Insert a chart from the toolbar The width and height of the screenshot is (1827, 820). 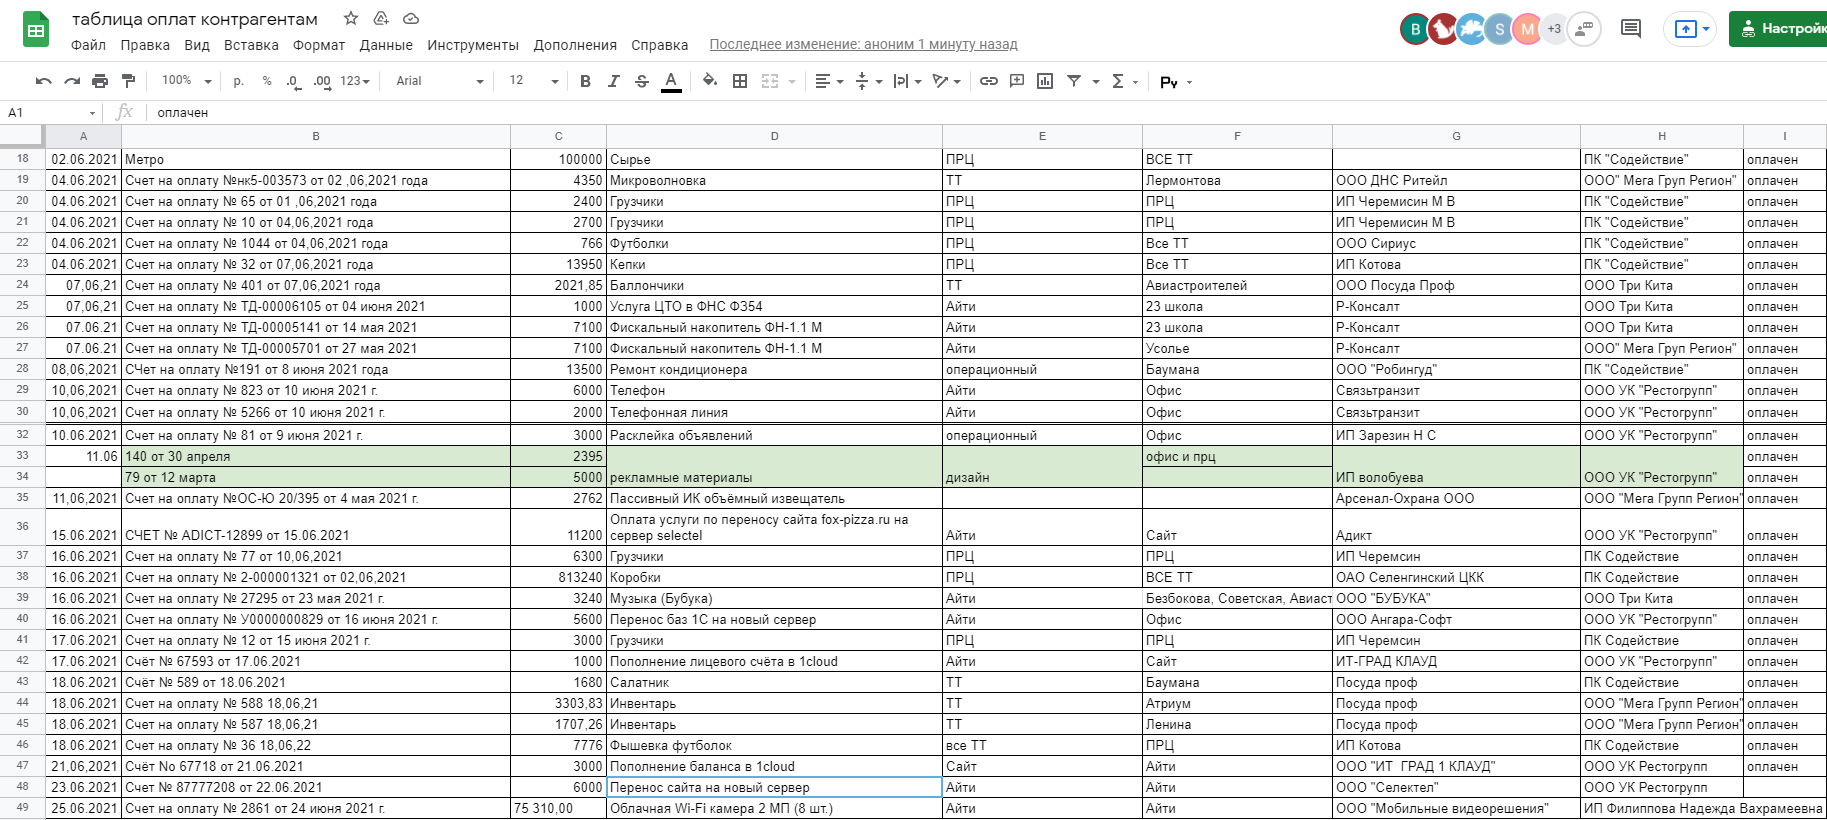[1045, 81]
